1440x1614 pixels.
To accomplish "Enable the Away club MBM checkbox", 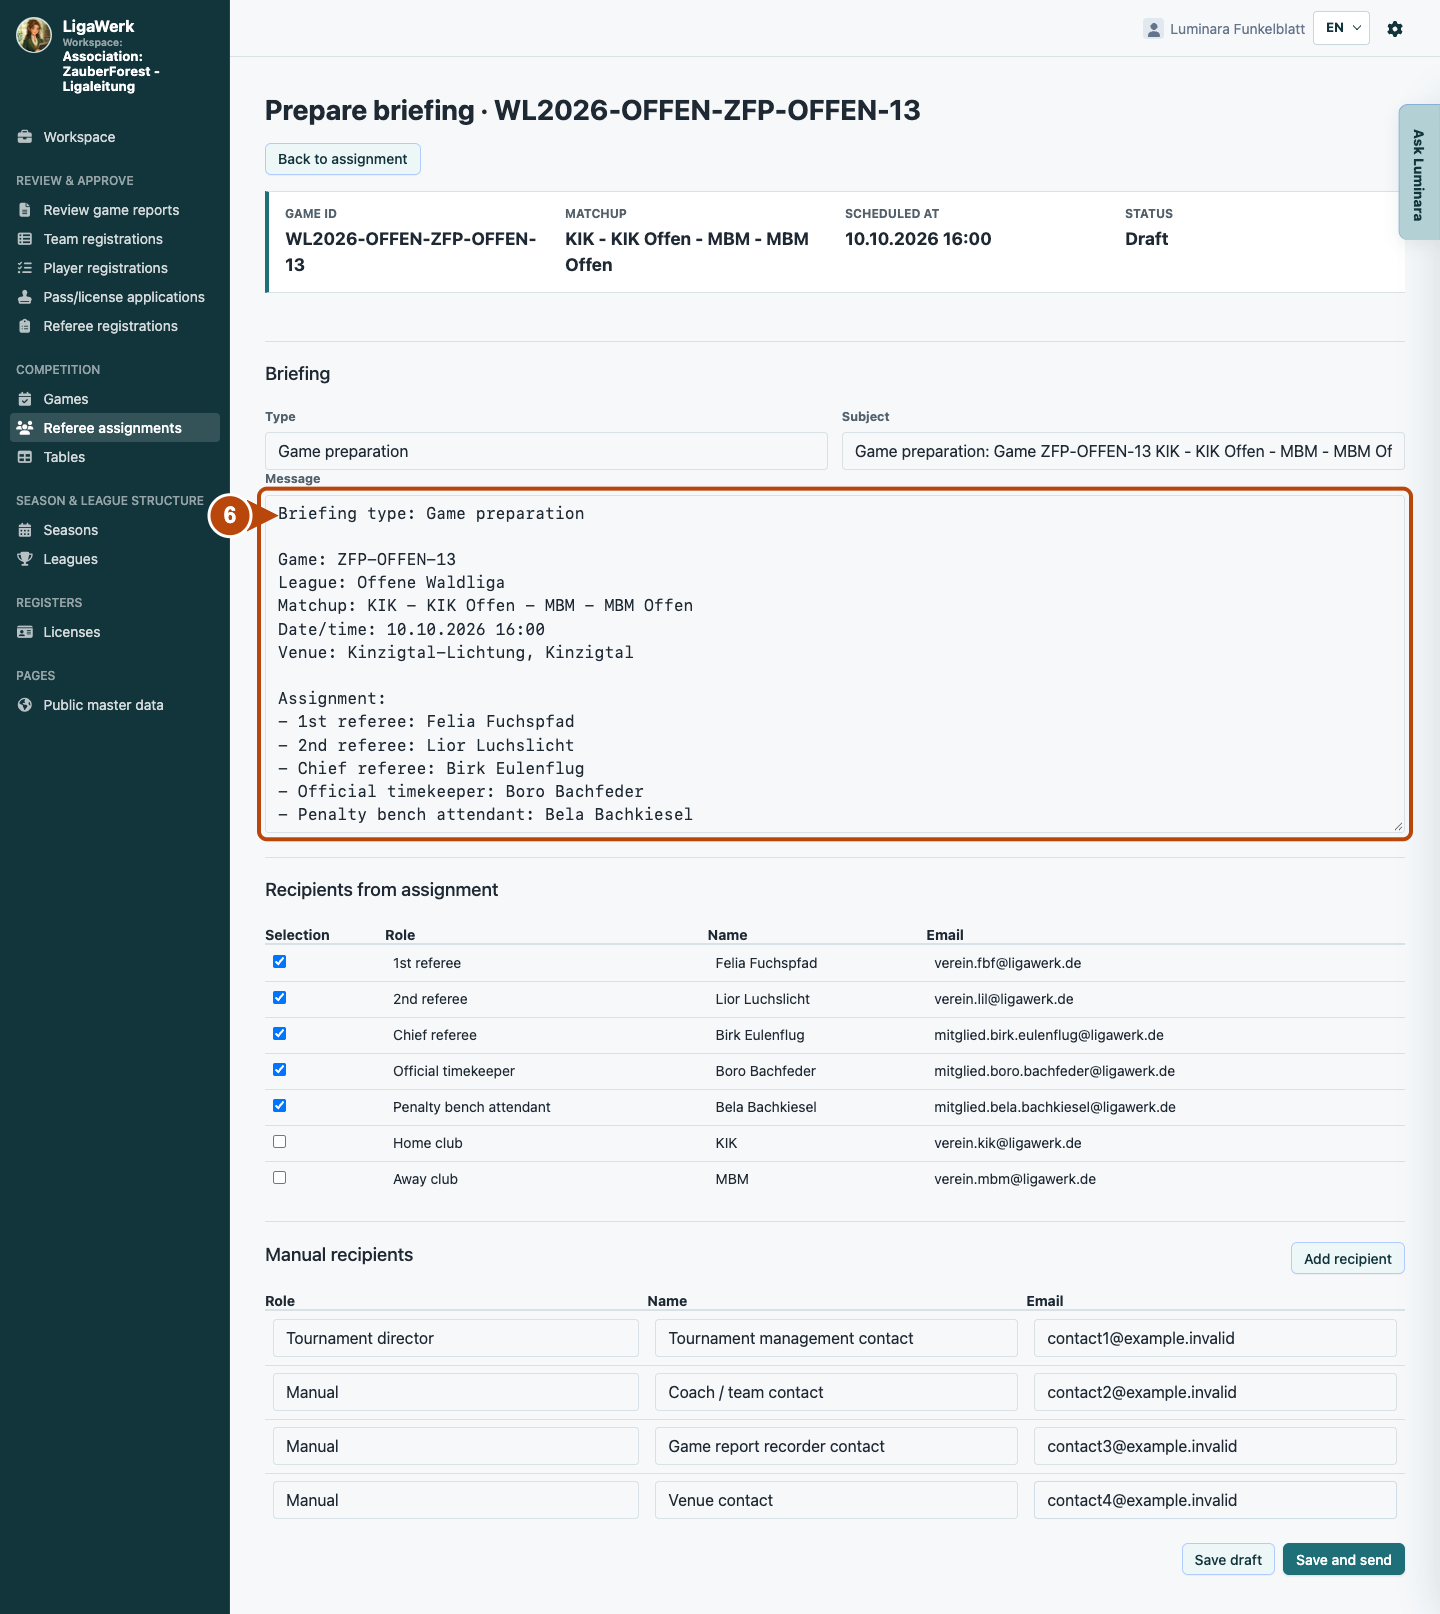I will pos(280,1178).
